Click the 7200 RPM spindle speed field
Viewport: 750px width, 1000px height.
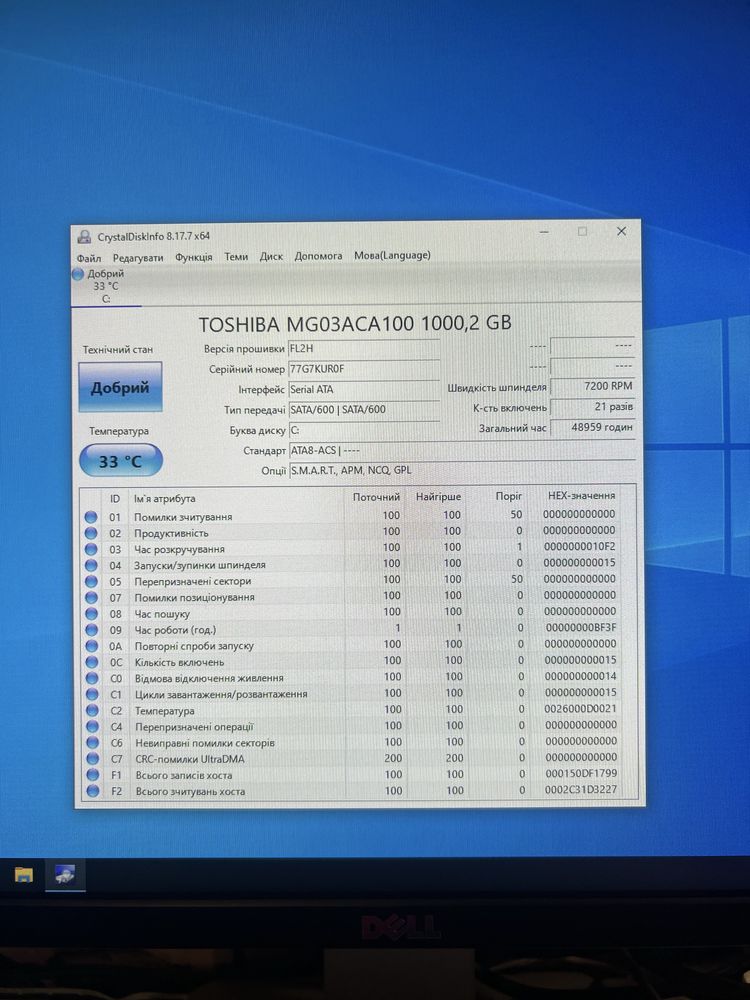pyautogui.click(x=592, y=386)
